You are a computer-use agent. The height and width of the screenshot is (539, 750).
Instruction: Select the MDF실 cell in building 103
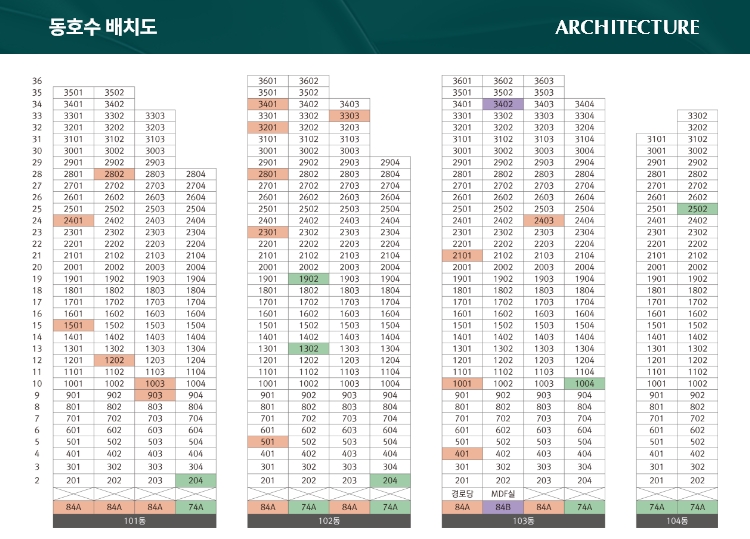point(503,494)
